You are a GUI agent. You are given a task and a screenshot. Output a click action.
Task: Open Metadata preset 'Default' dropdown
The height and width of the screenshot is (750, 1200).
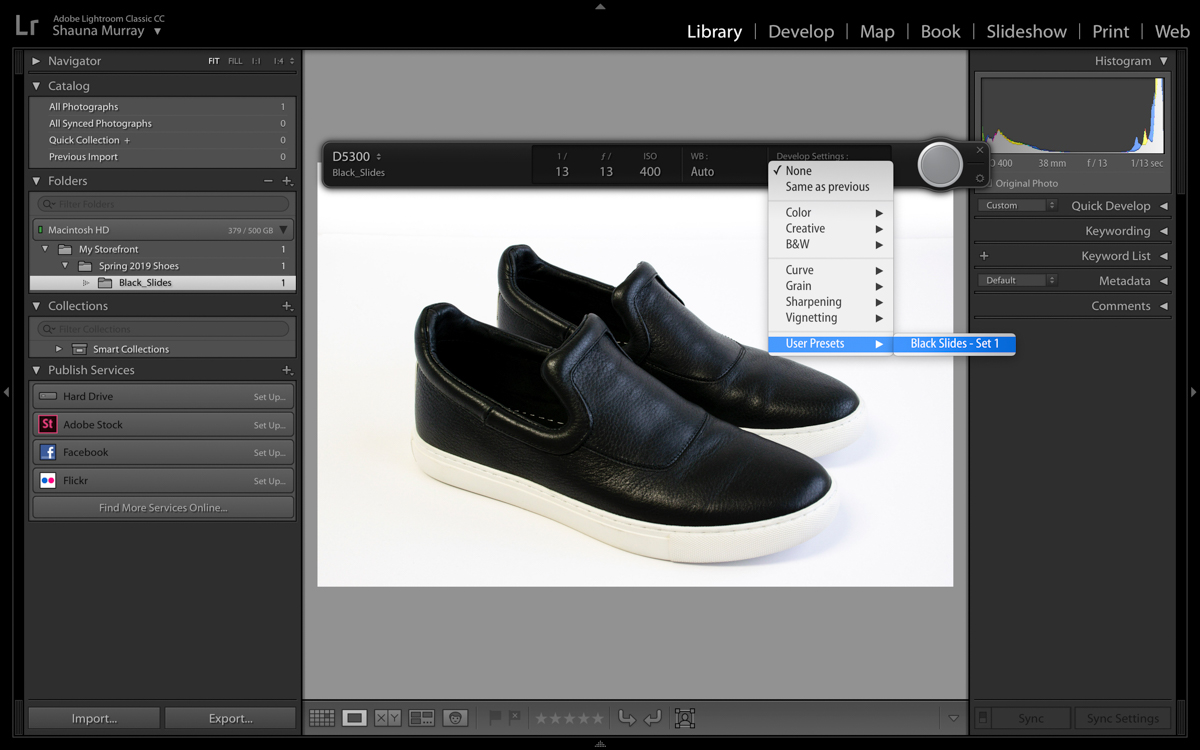1017,281
